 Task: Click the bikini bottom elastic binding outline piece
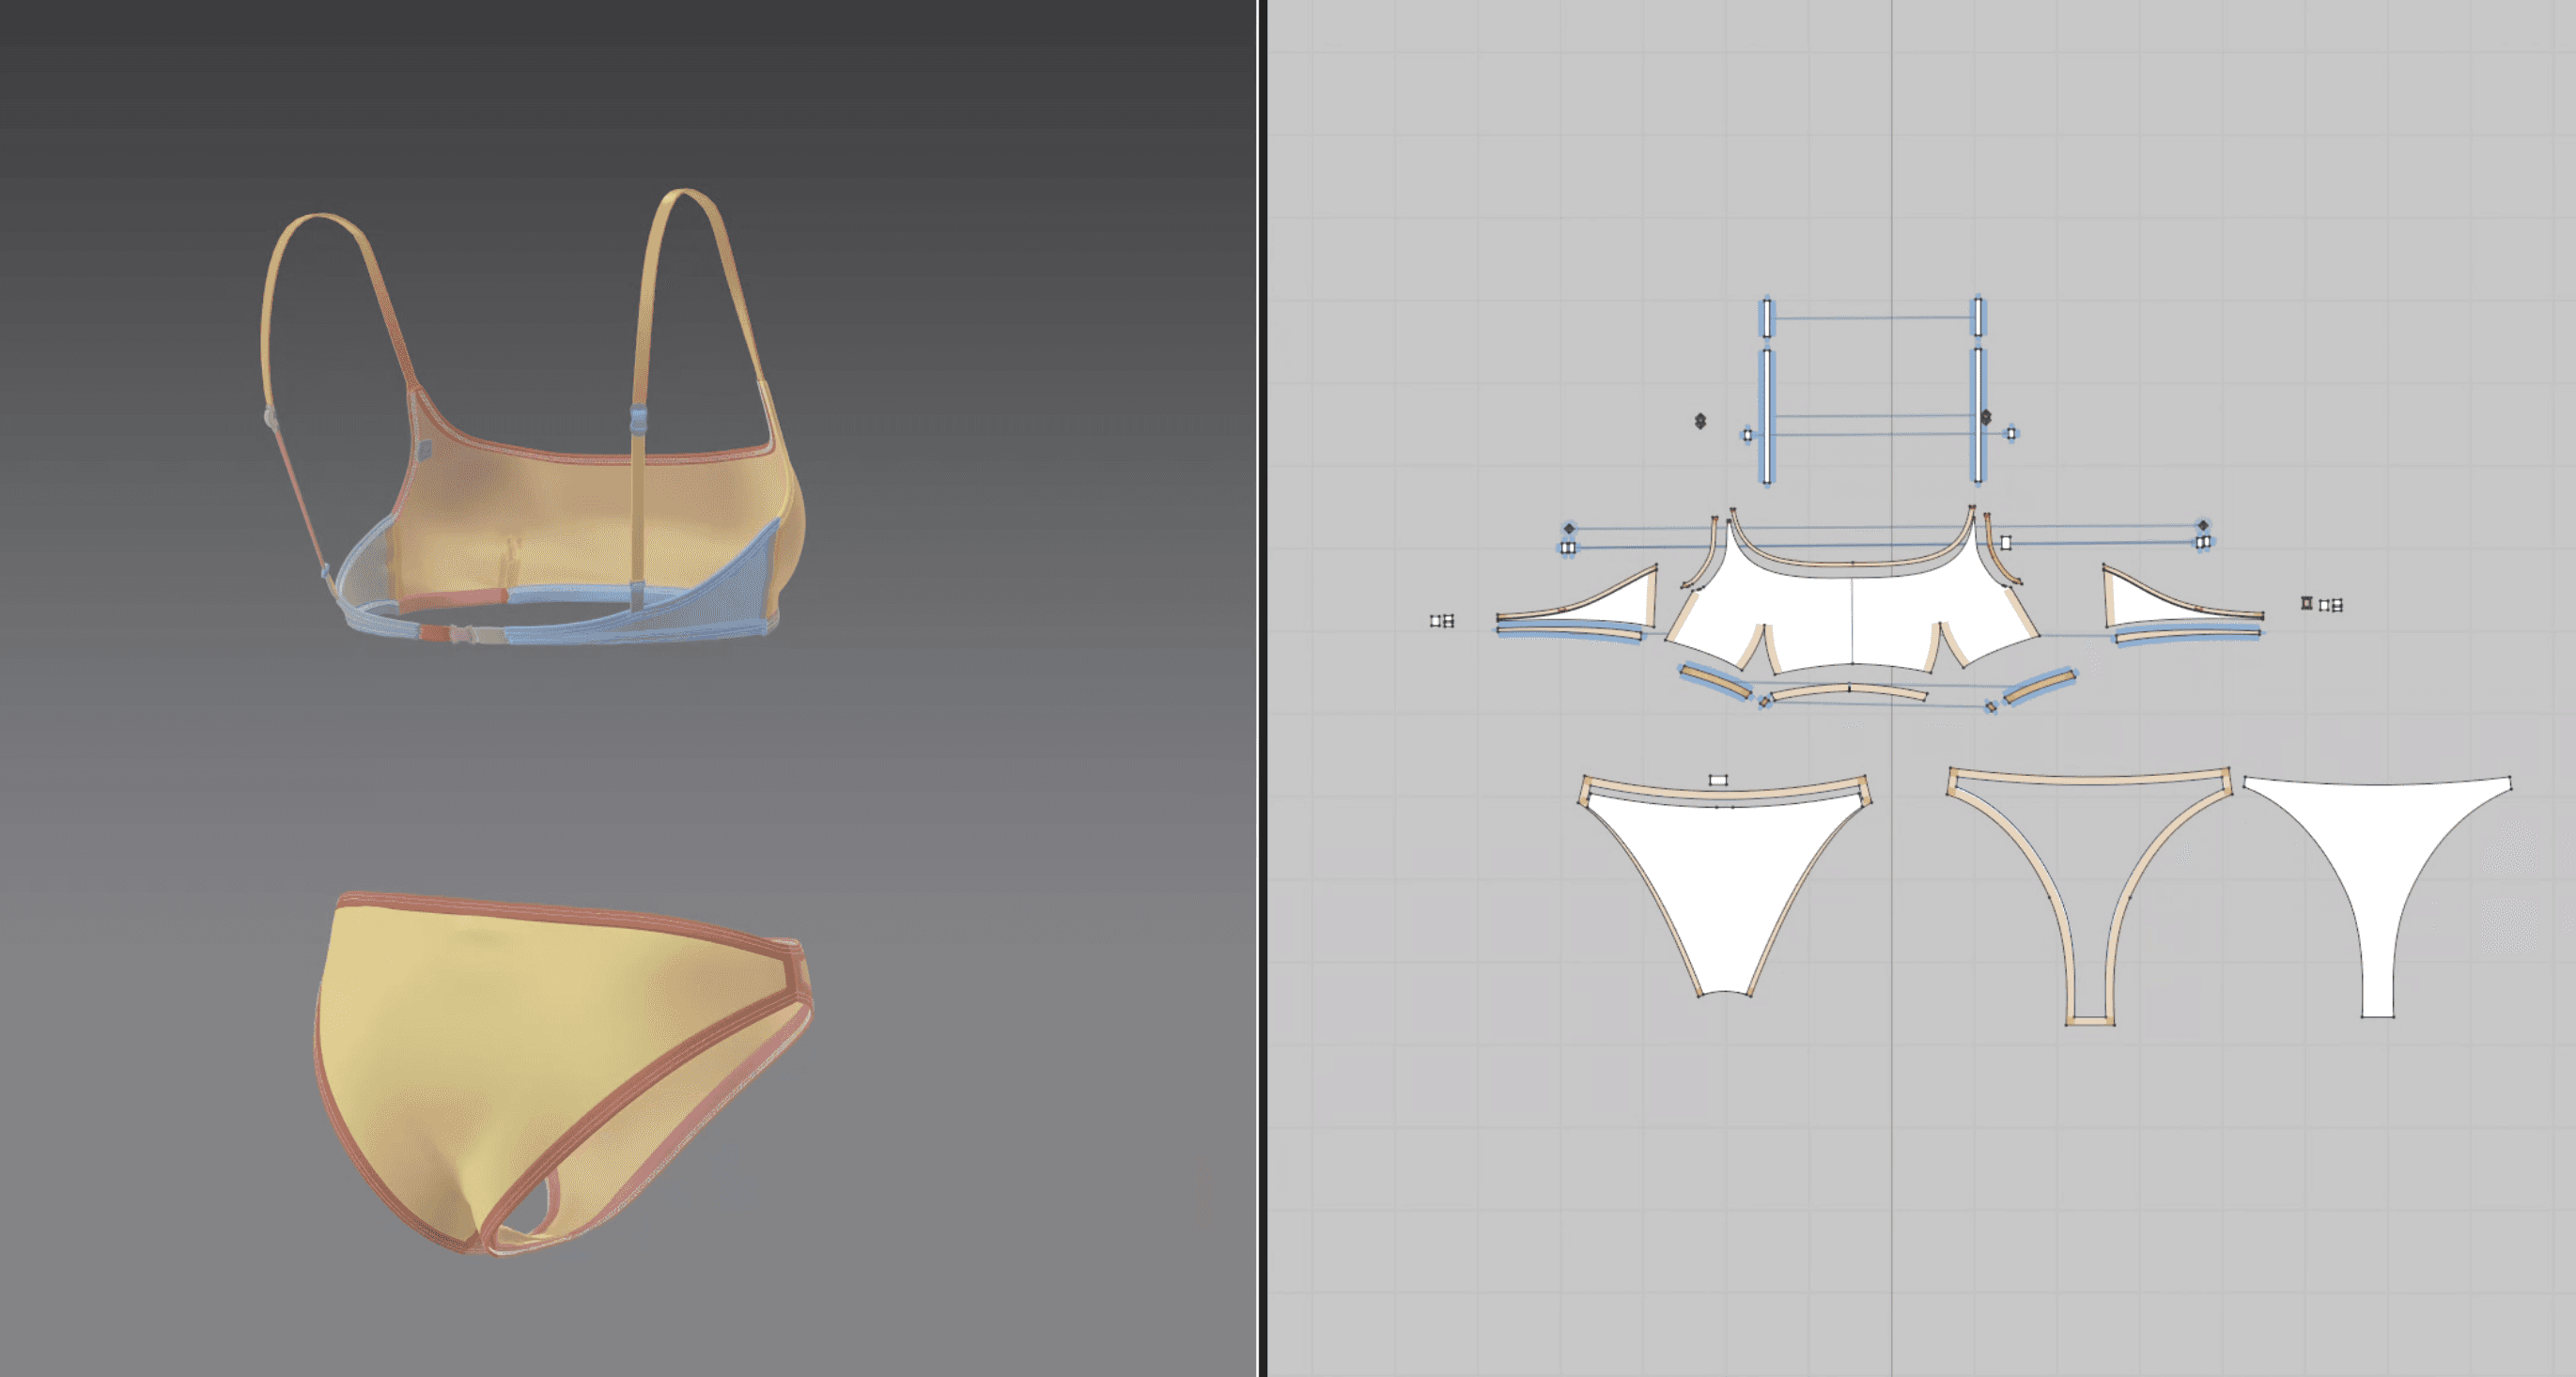(x=2089, y=781)
